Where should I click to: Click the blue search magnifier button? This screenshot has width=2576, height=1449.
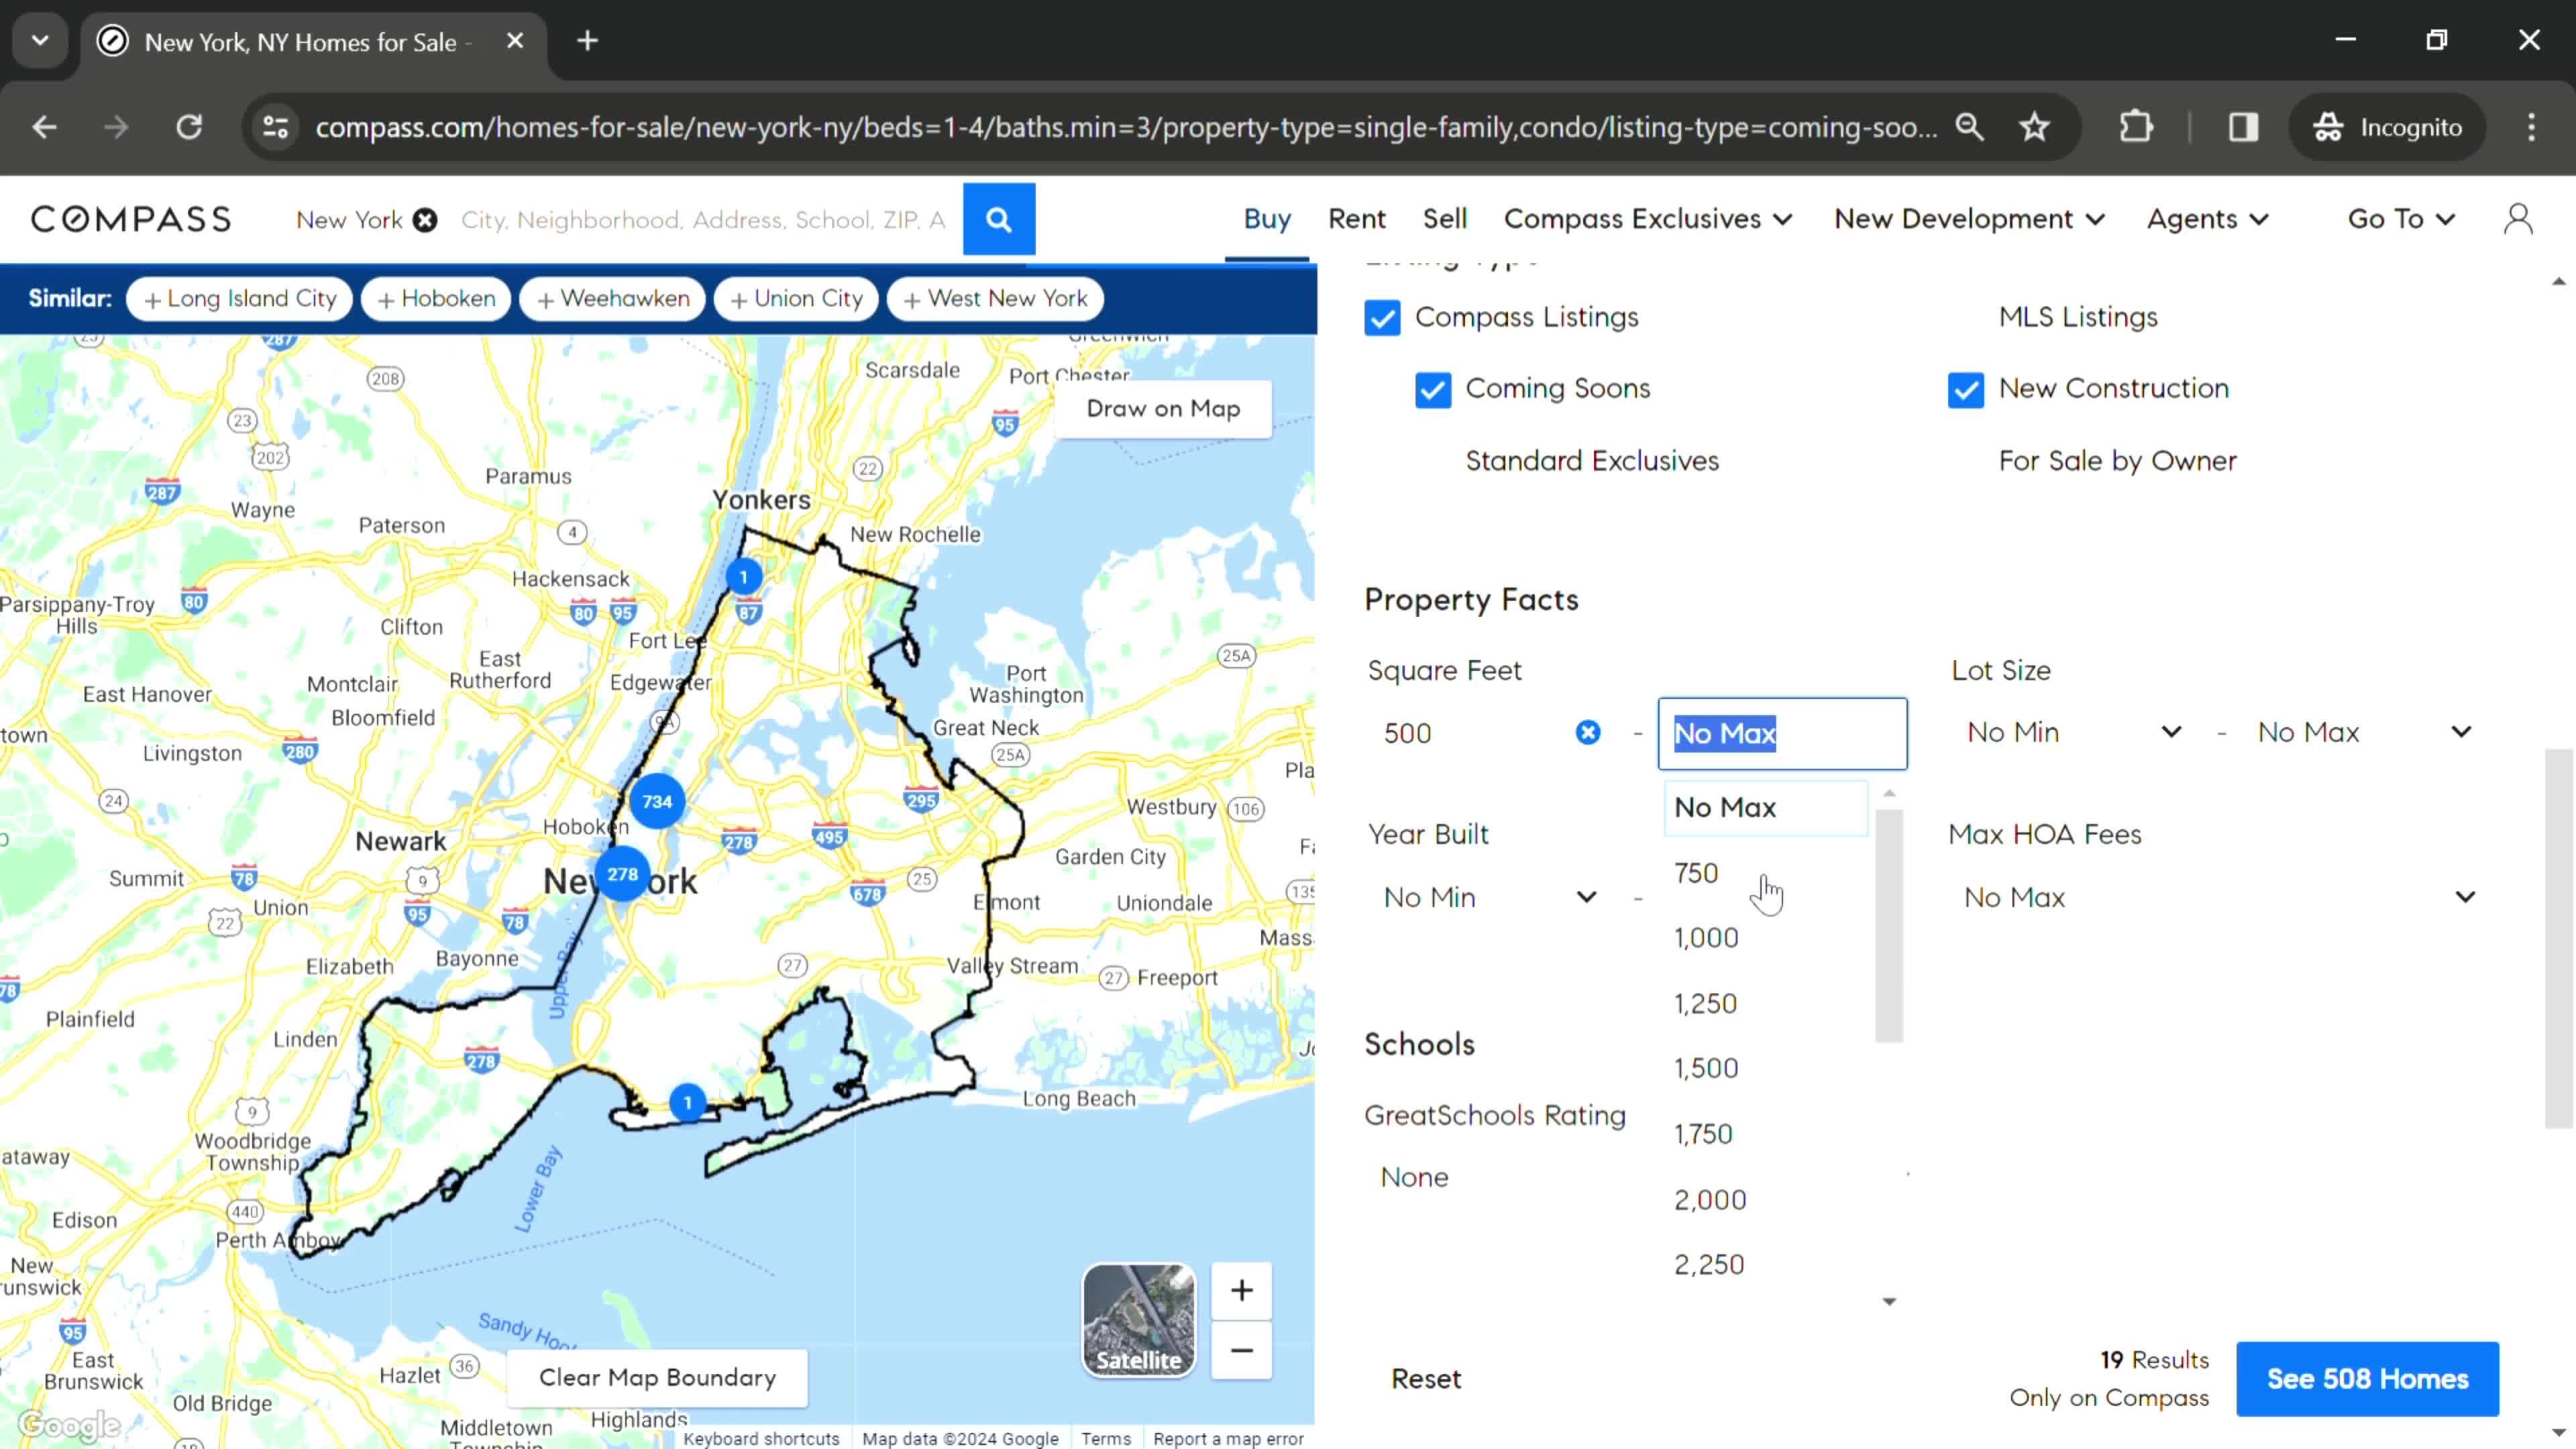[x=998, y=219]
